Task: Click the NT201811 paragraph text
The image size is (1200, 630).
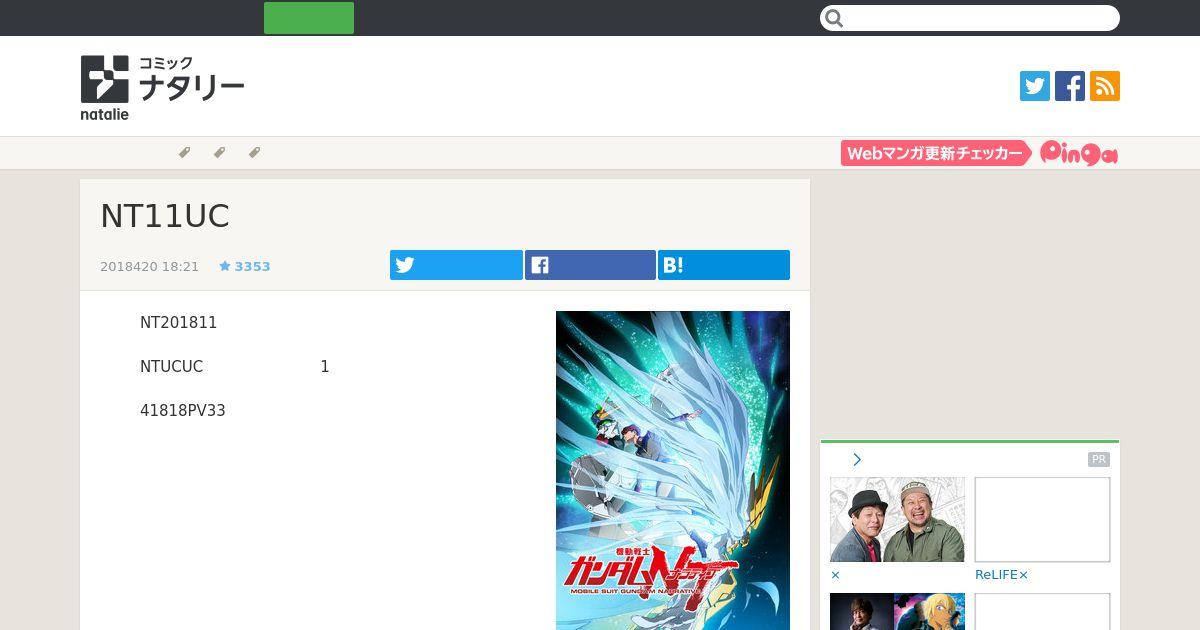Action: pos(179,323)
